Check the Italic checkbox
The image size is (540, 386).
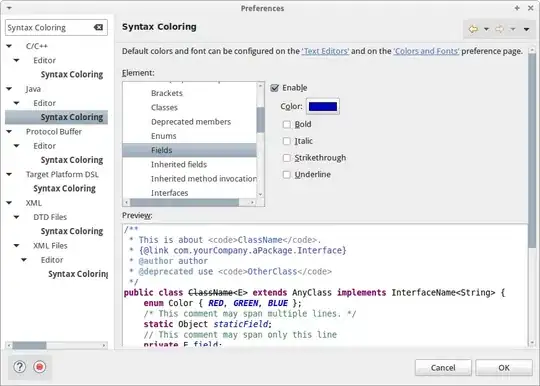(x=287, y=141)
